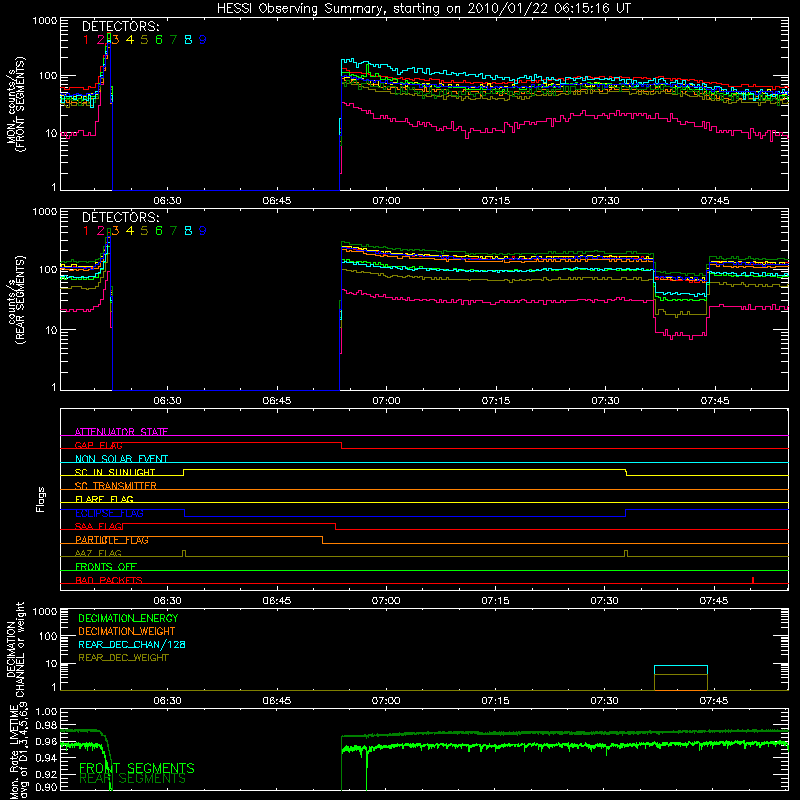Click the GAP_FLAG label
Image resolution: width=800 pixels, height=800 pixels.
click(98, 445)
